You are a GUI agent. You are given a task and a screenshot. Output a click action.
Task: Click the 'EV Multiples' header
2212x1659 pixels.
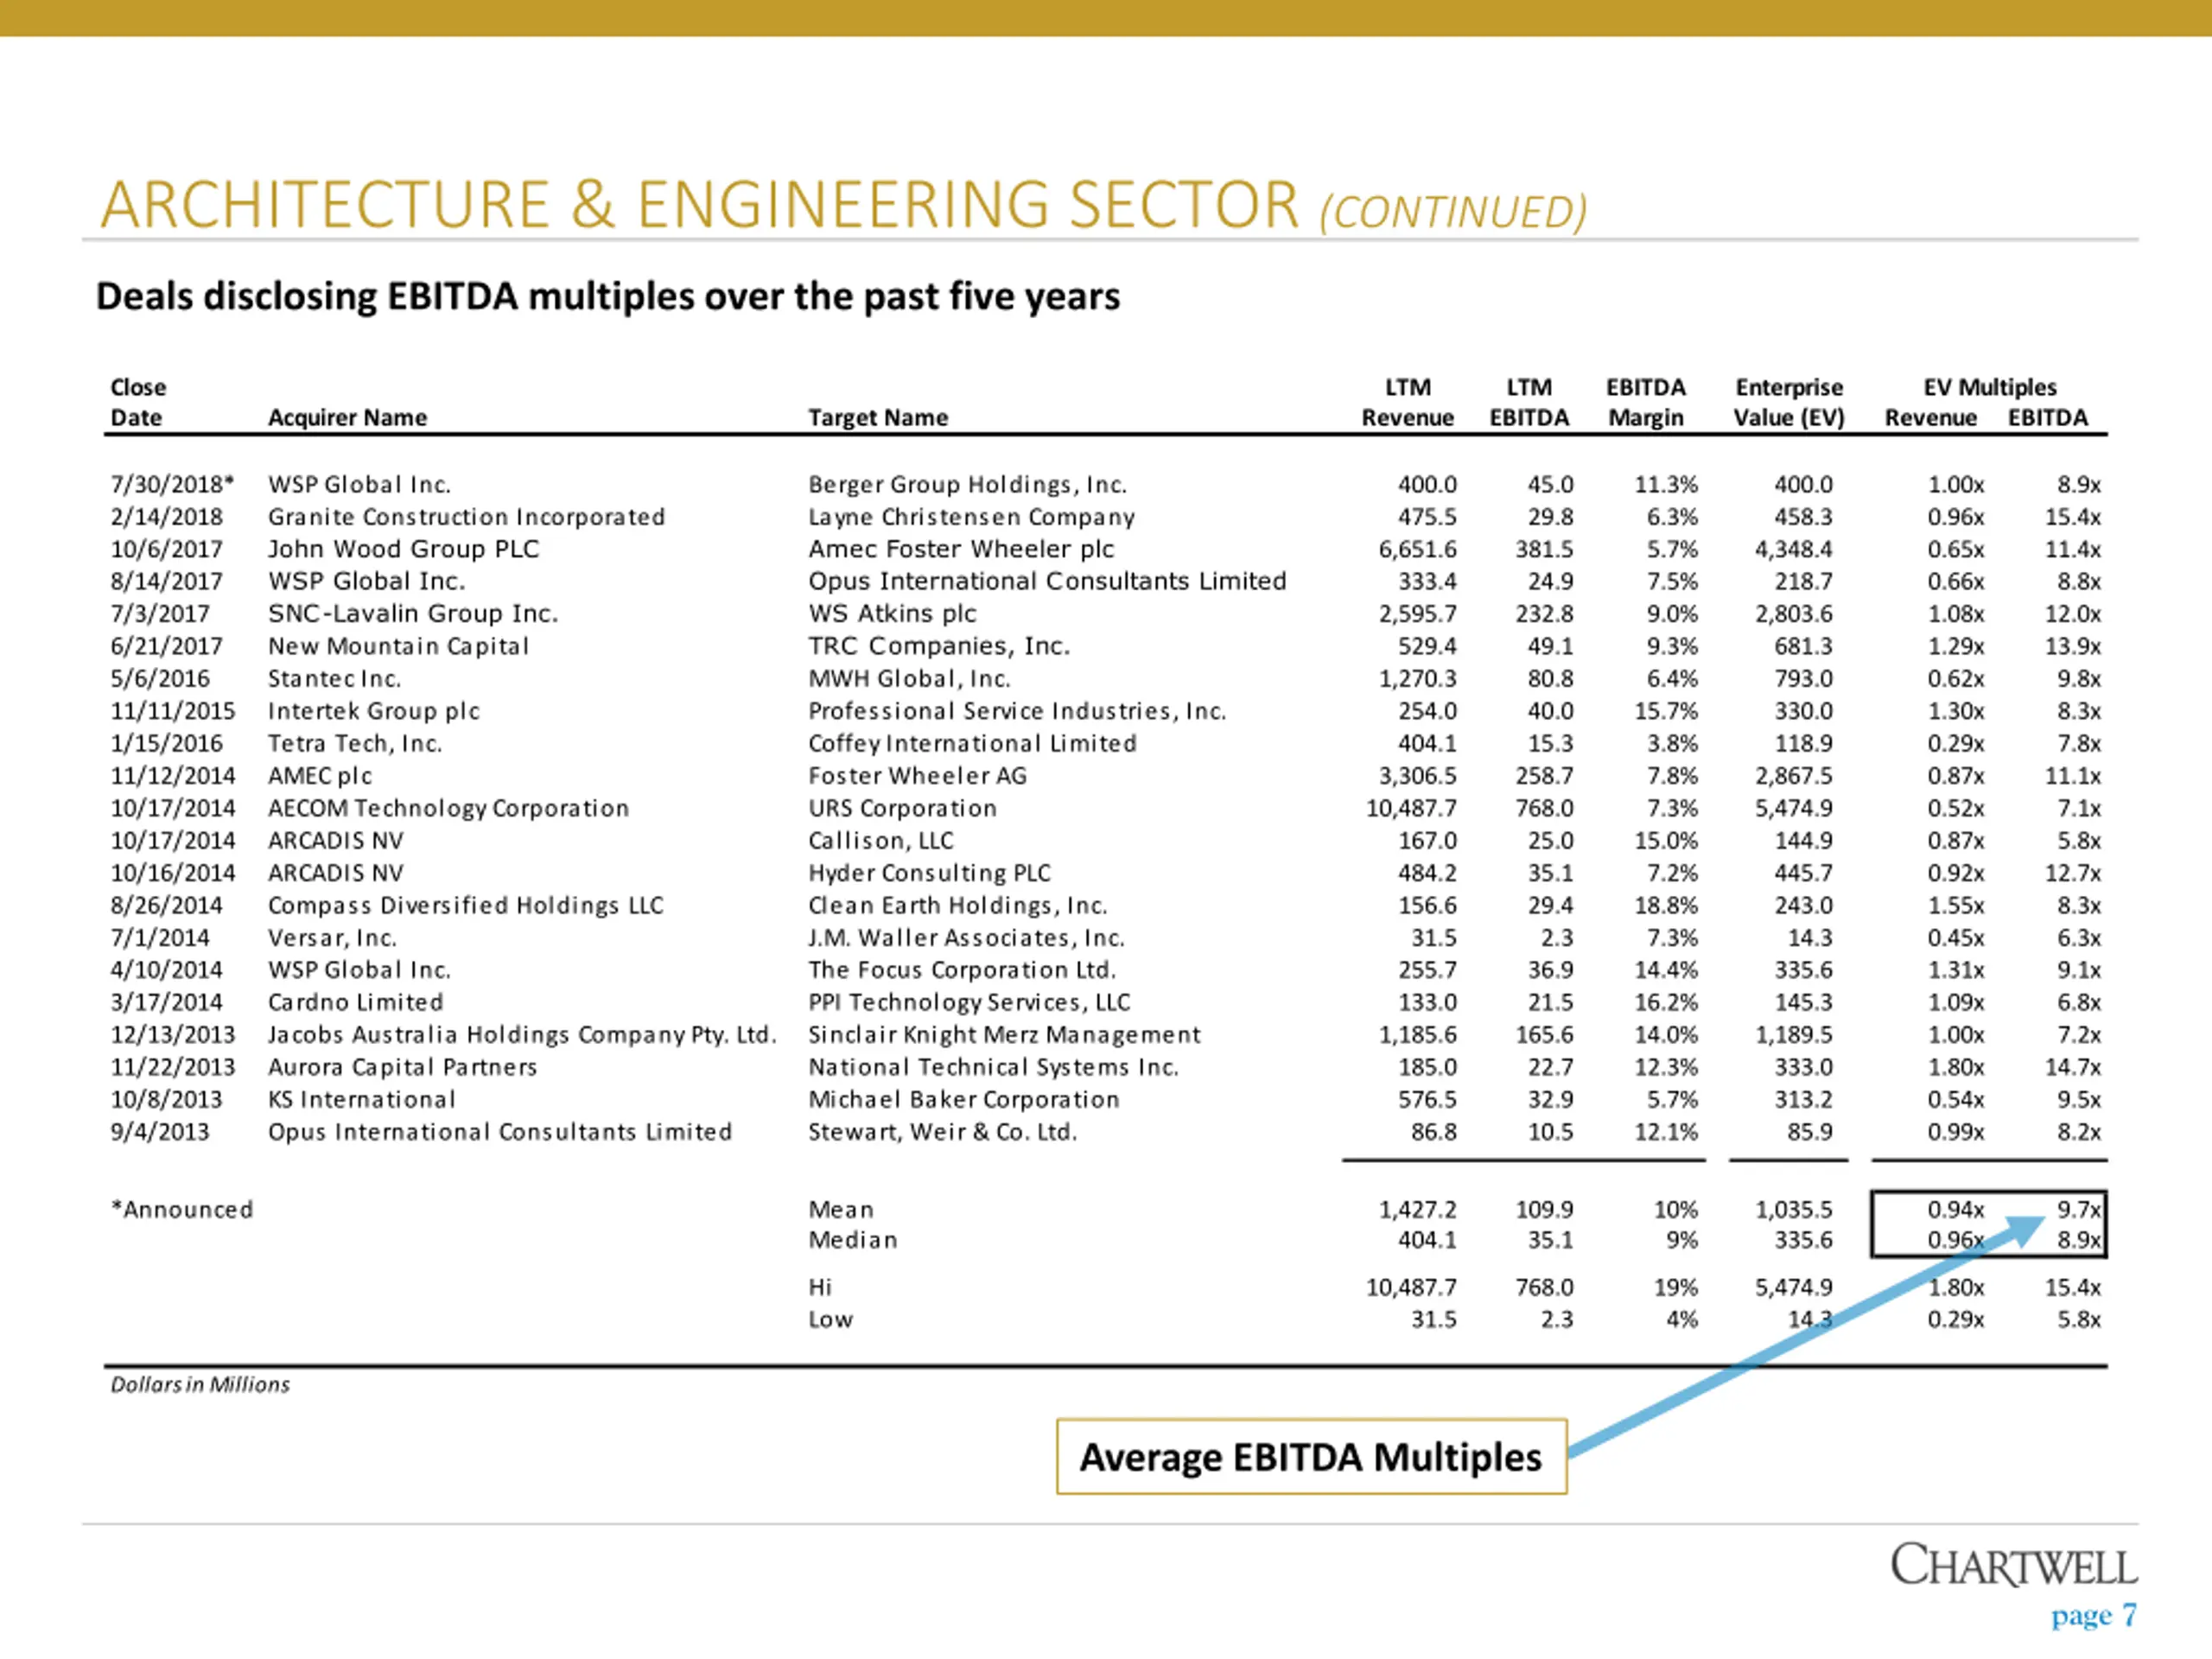(x=1990, y=388)
